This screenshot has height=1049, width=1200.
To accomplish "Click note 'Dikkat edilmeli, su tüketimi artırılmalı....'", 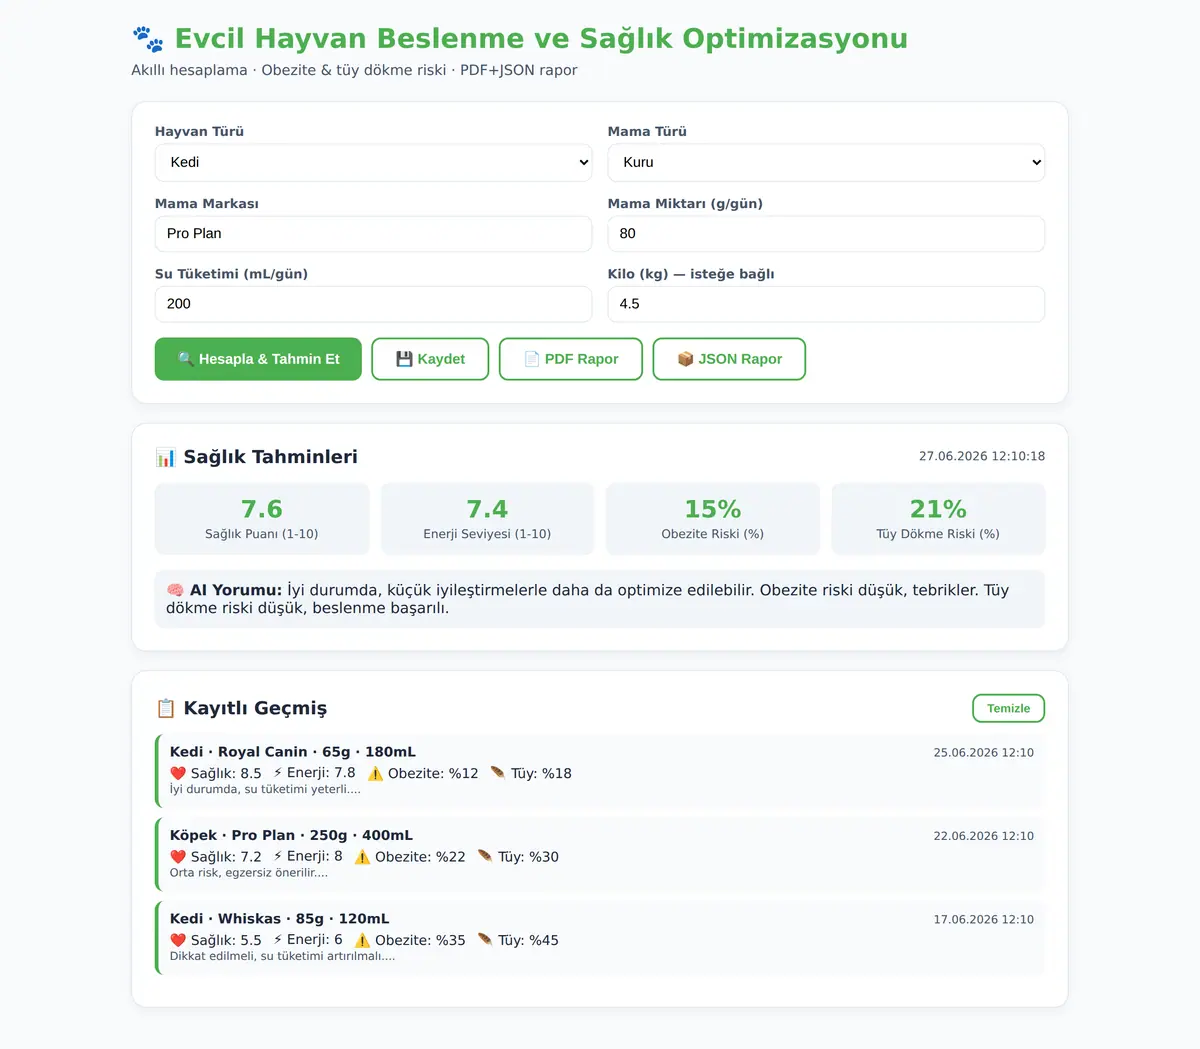I will (x=283, y=956).
